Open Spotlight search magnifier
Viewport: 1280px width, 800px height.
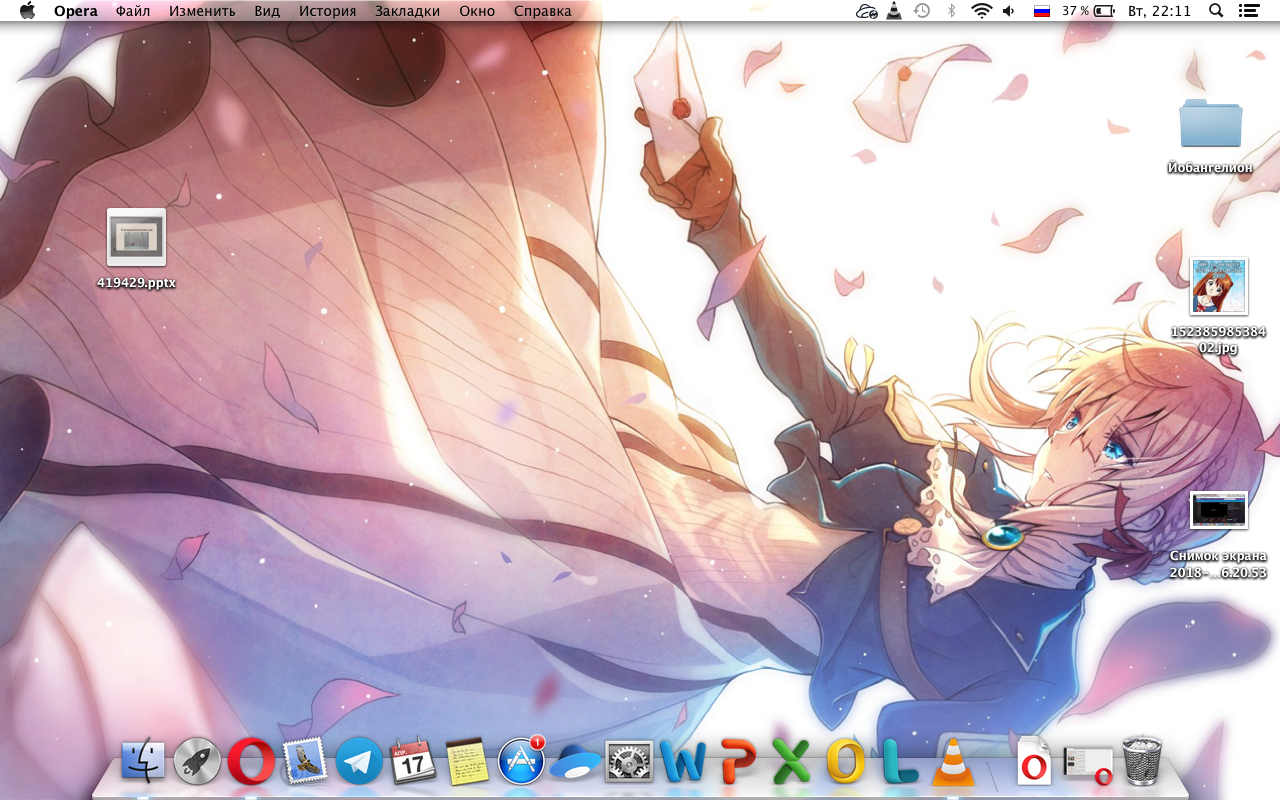pos(1216,11)
